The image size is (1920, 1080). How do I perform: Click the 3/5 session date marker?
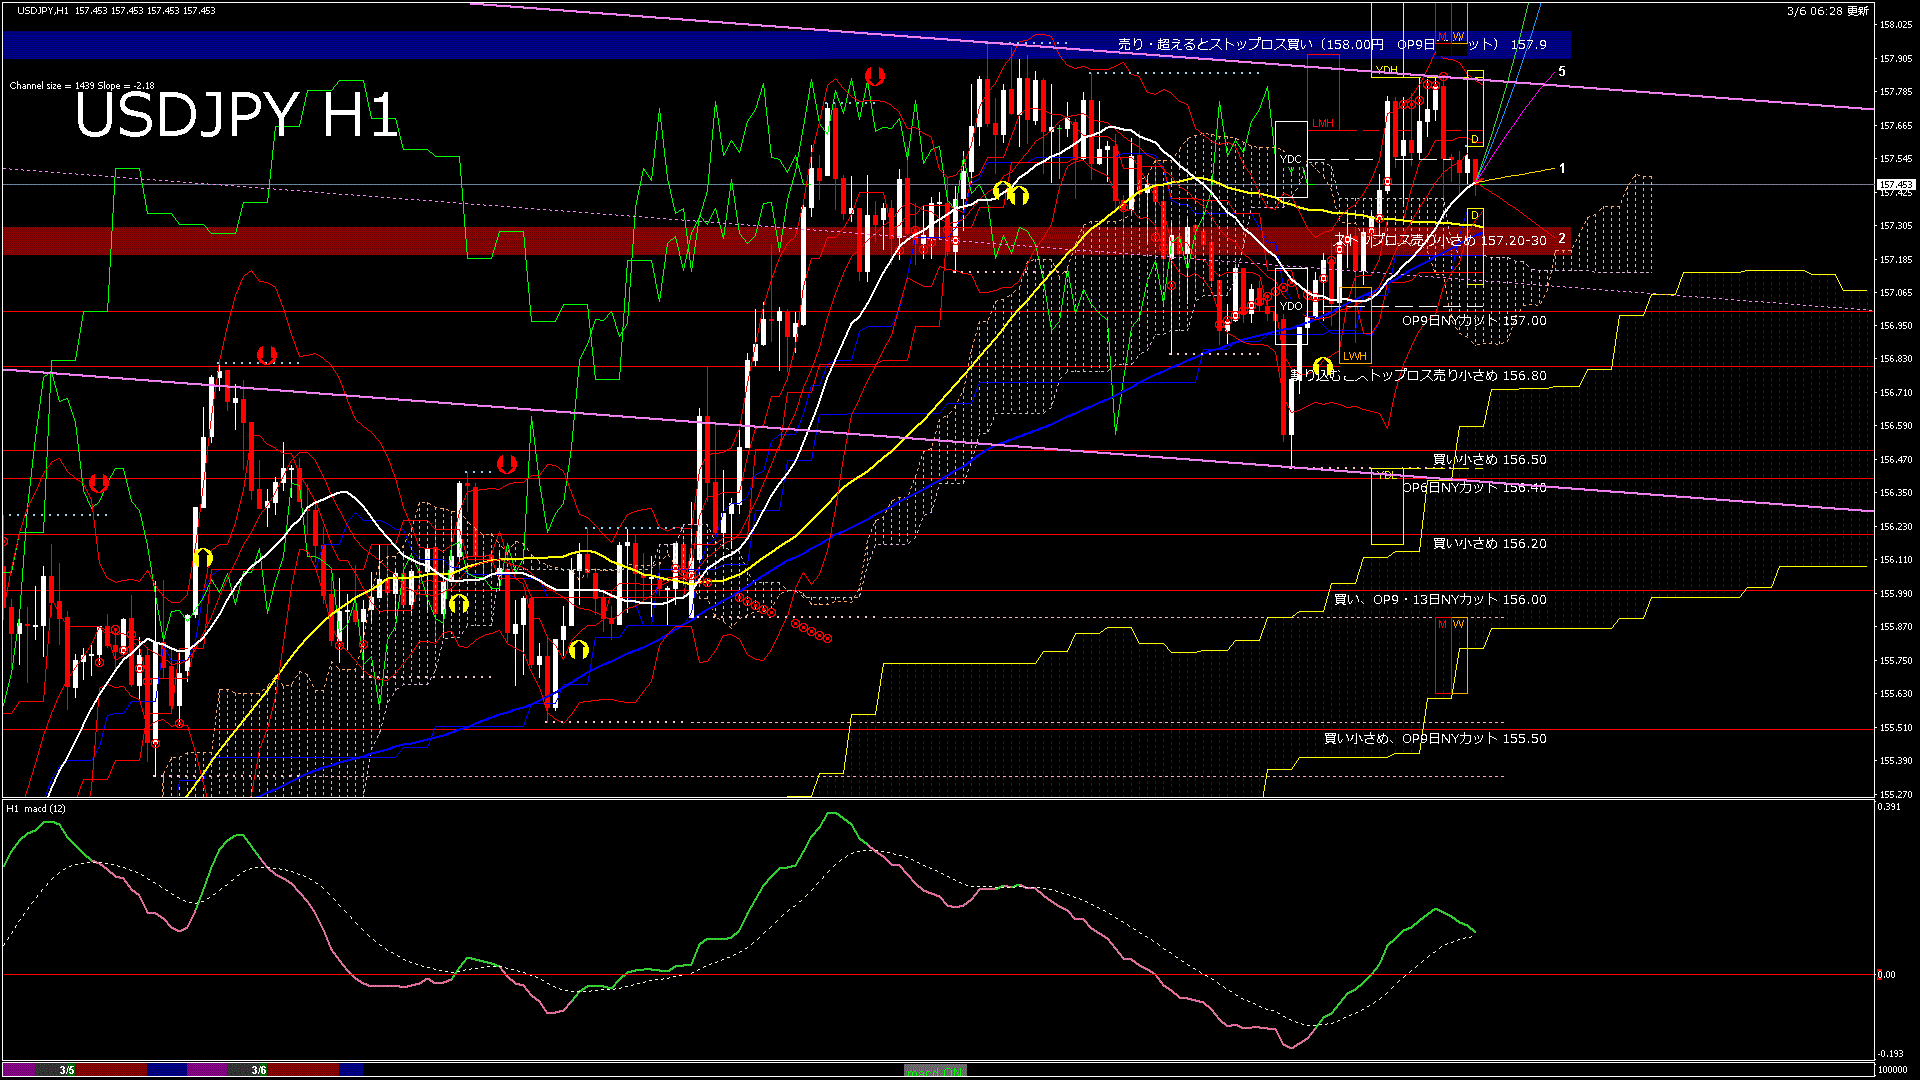67,1070
